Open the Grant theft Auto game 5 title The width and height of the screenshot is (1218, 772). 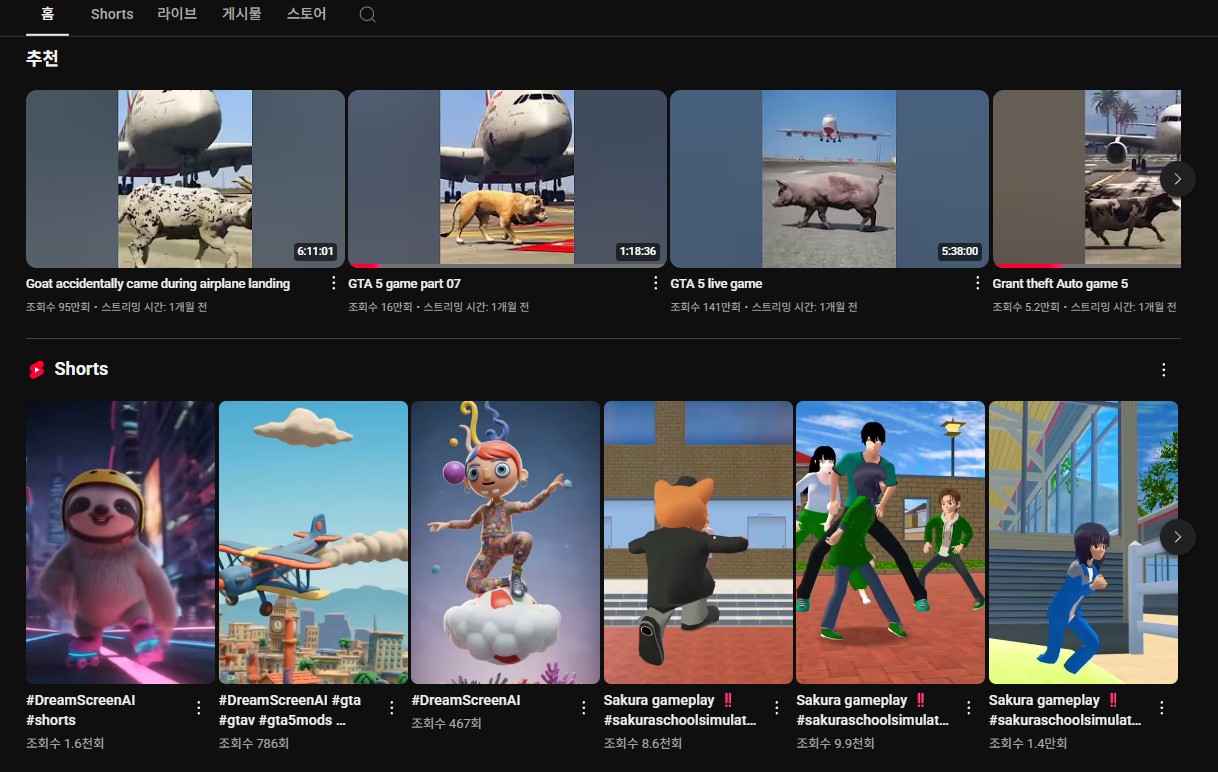(1060, 284)
